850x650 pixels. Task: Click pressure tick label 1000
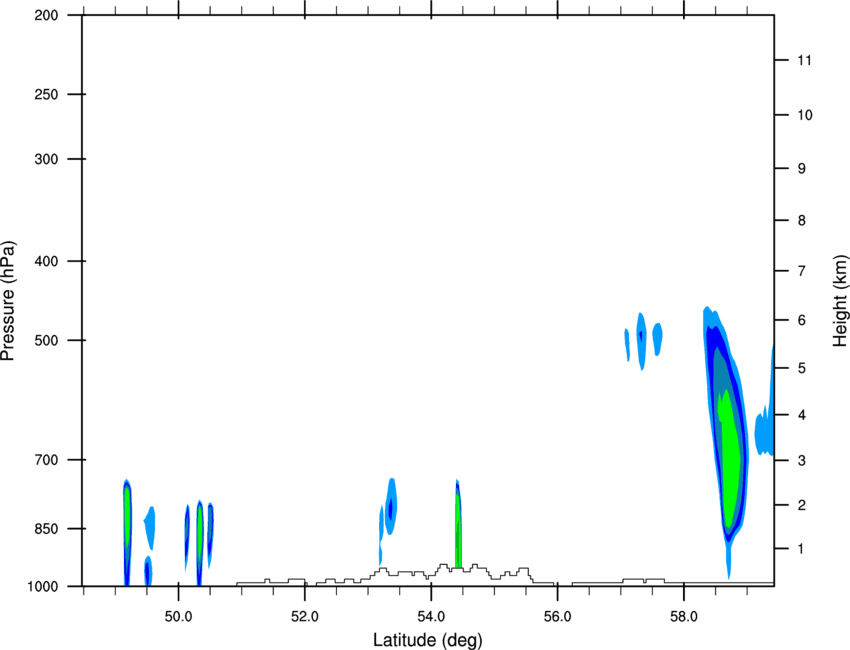(x=42, y=586)
